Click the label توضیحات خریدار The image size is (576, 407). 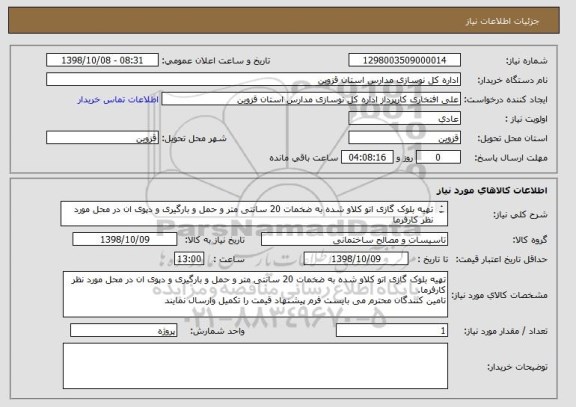[x=517, y=367]
